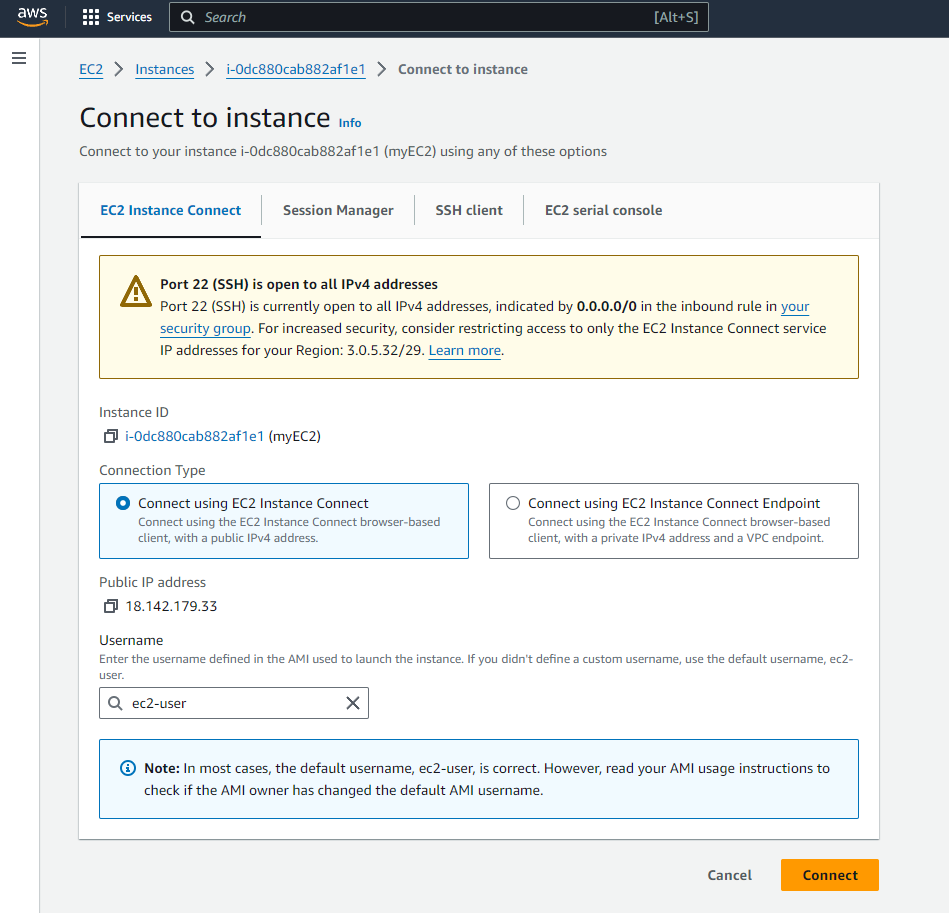Viewport: 949px width, 913px height.
Task: Click the magnifier icon in username field
Action: [x=116, y=703]
